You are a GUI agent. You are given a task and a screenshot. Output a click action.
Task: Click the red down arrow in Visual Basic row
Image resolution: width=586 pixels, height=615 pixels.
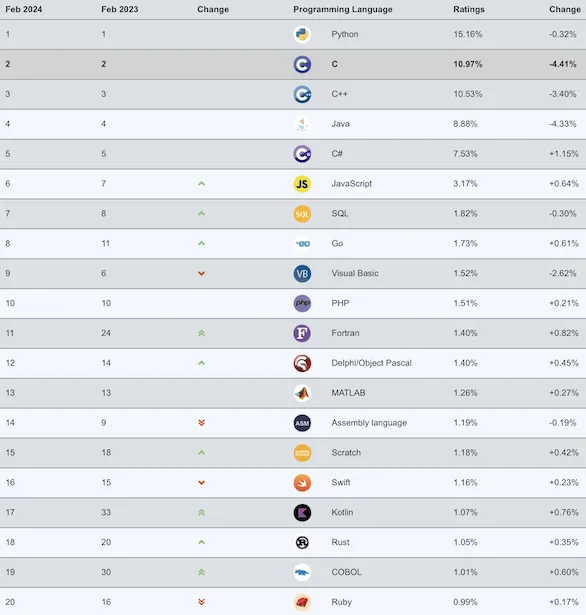(x=201, y=273)
